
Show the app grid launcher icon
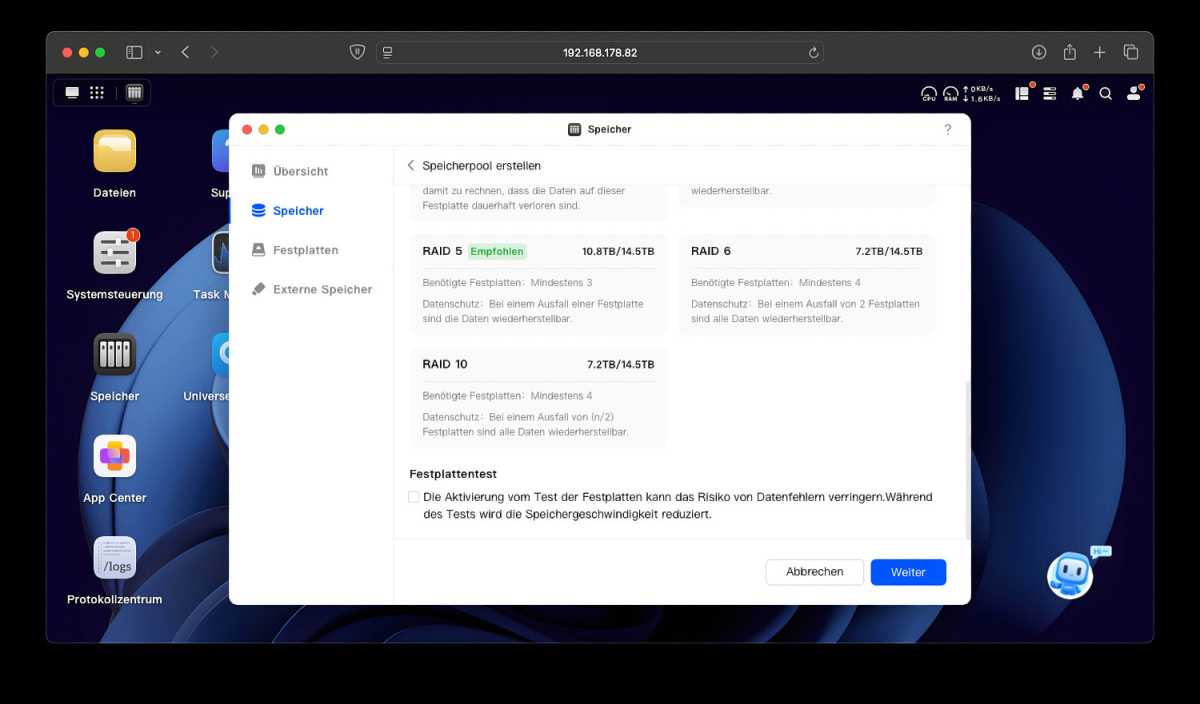point(97,93)
